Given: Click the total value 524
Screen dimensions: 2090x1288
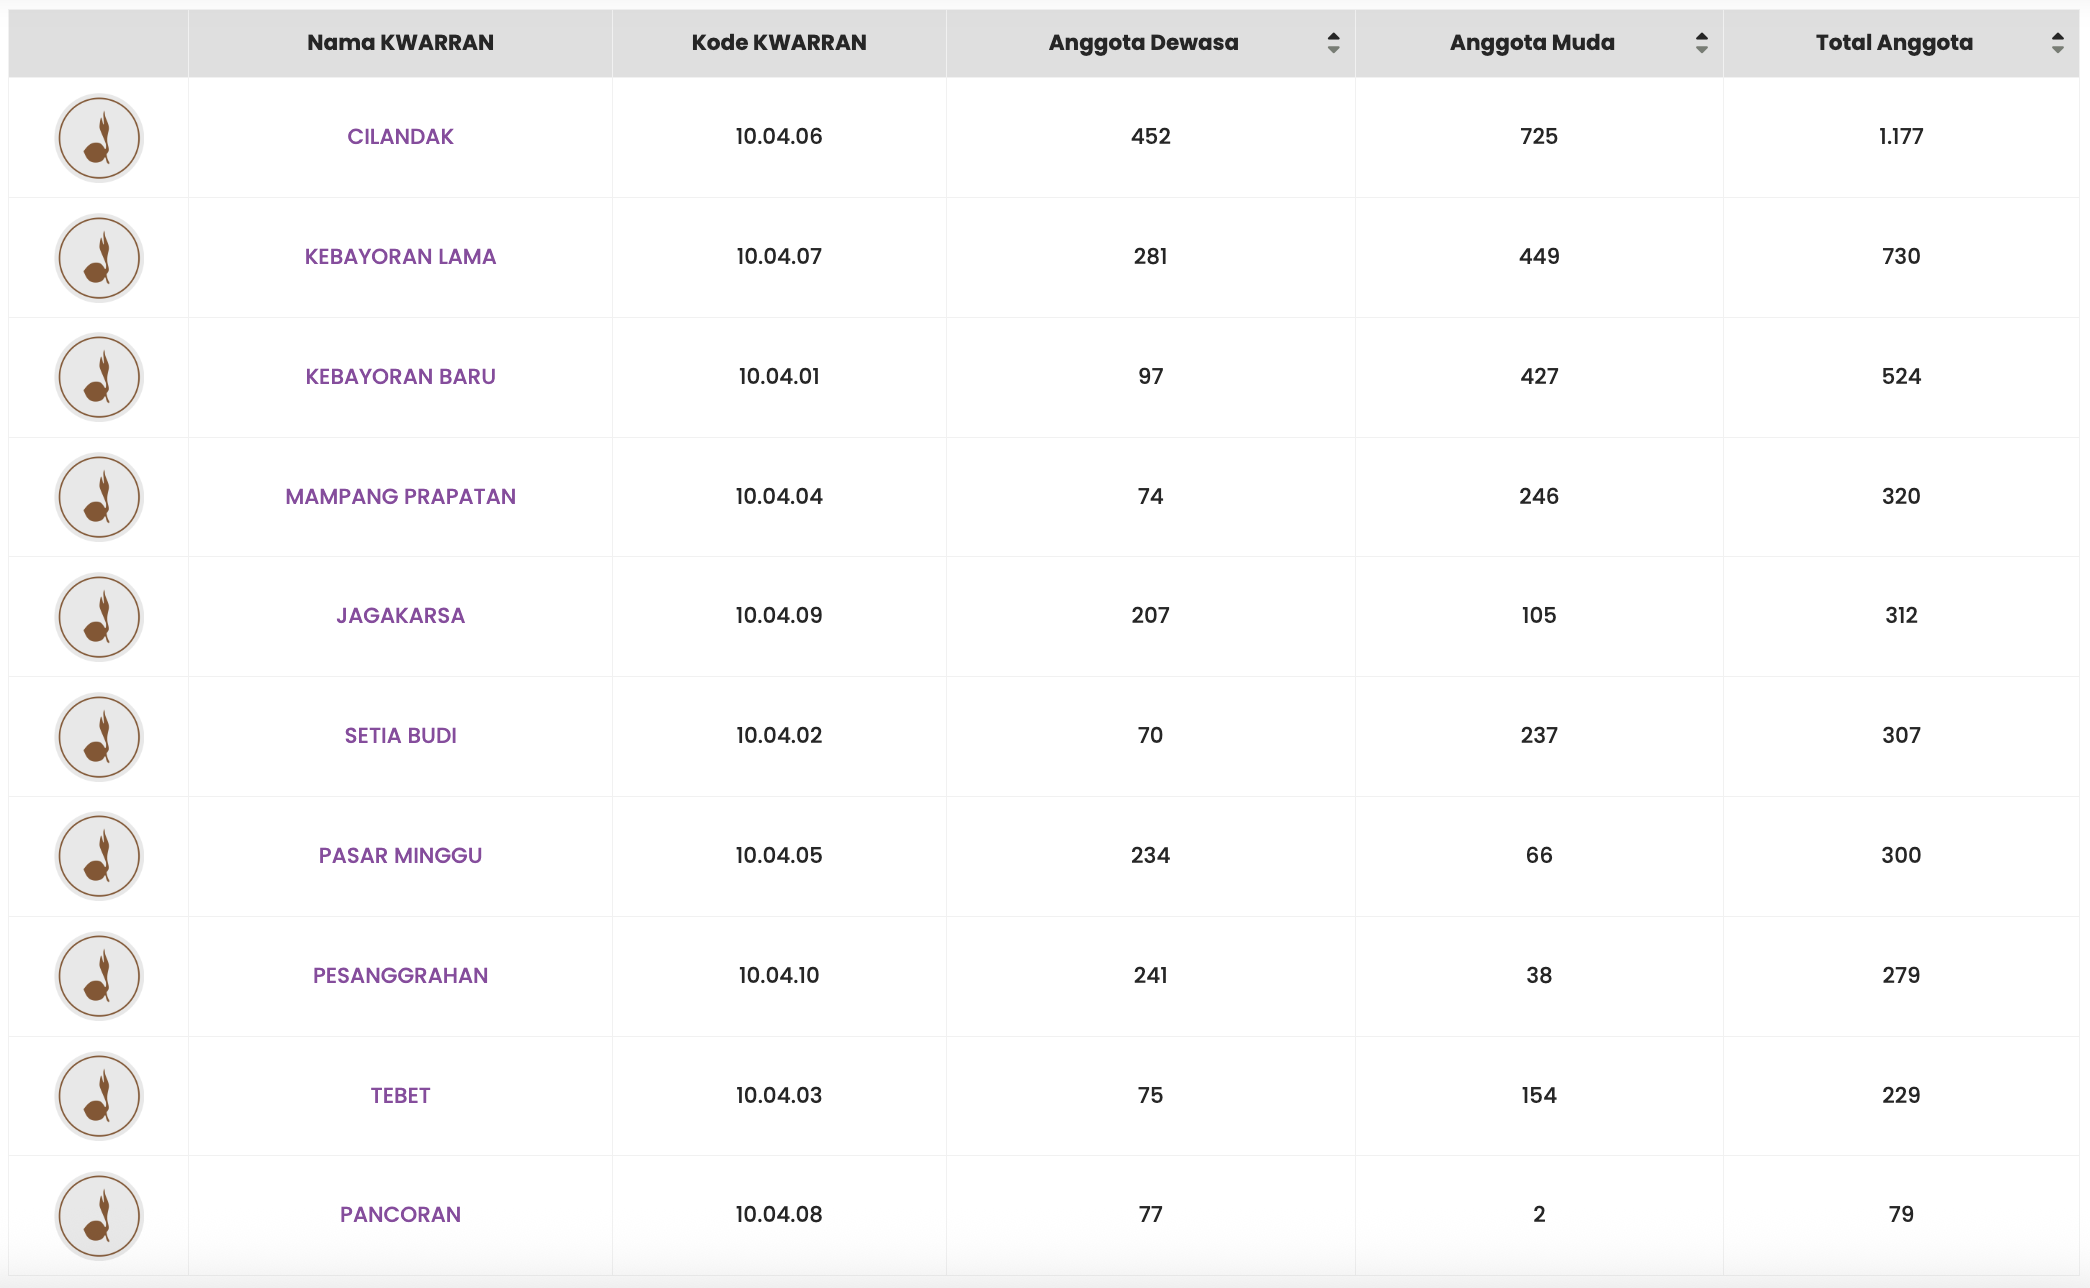Looking at the screenshot, I should coord(1901,377).
